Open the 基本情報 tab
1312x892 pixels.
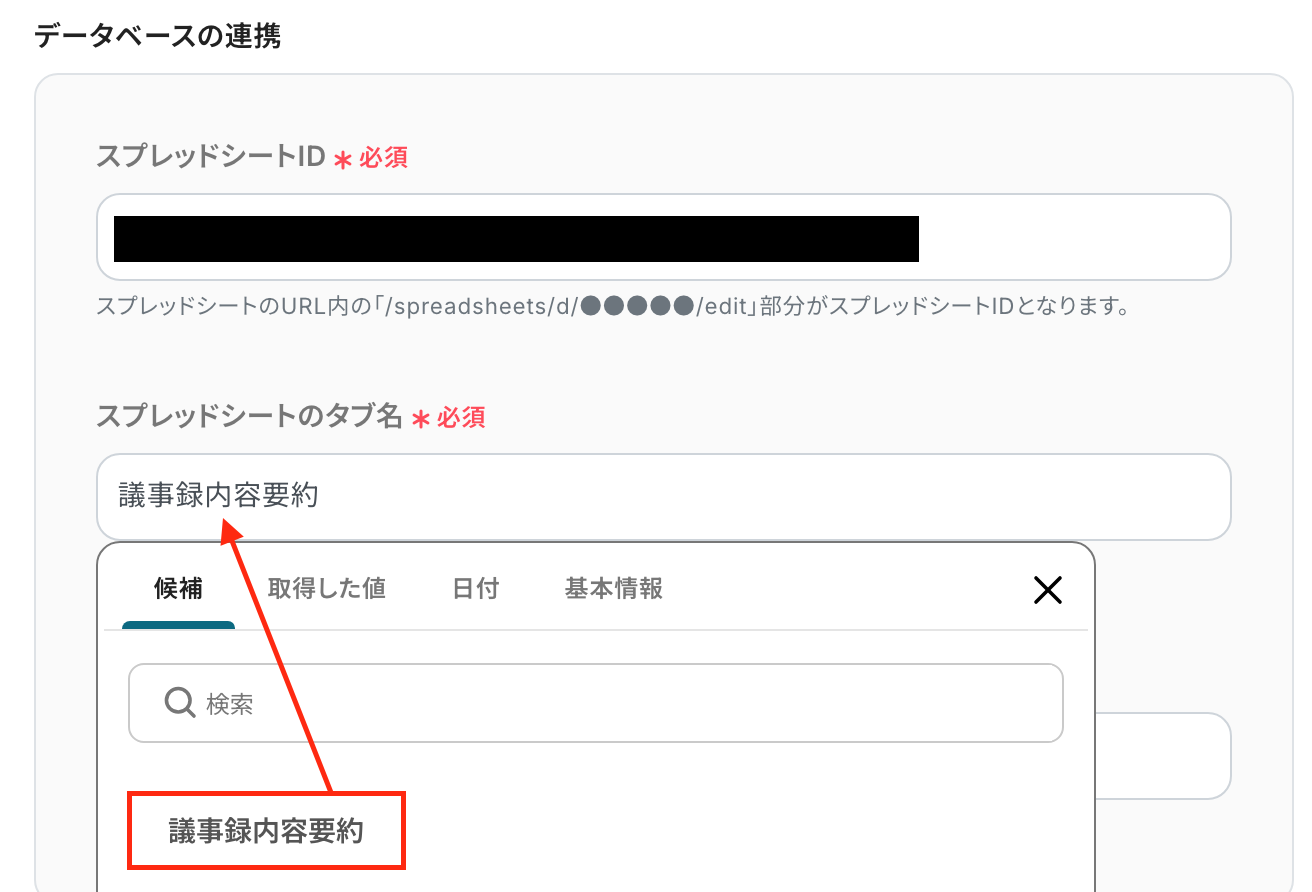click(x=613, y=589)
